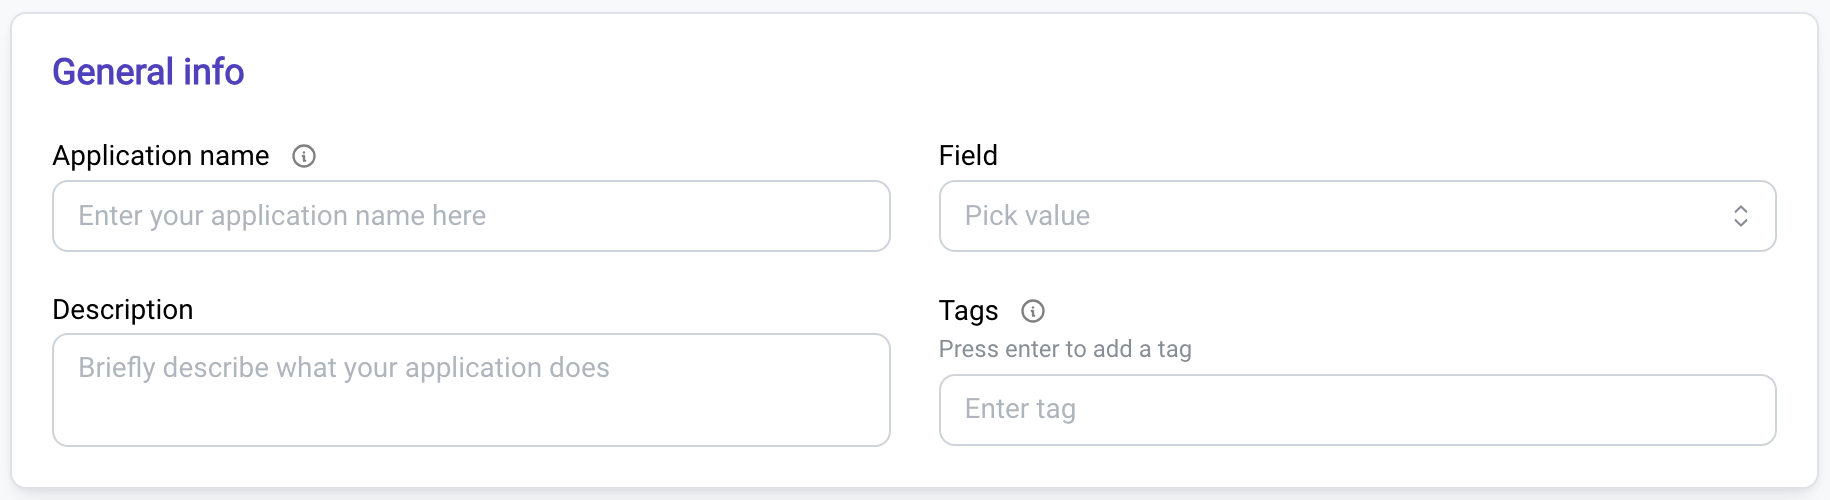Click the 'Field' label above the dropdown
Image resolution: width=1830 pixels, height=500 pixels.
968,156
